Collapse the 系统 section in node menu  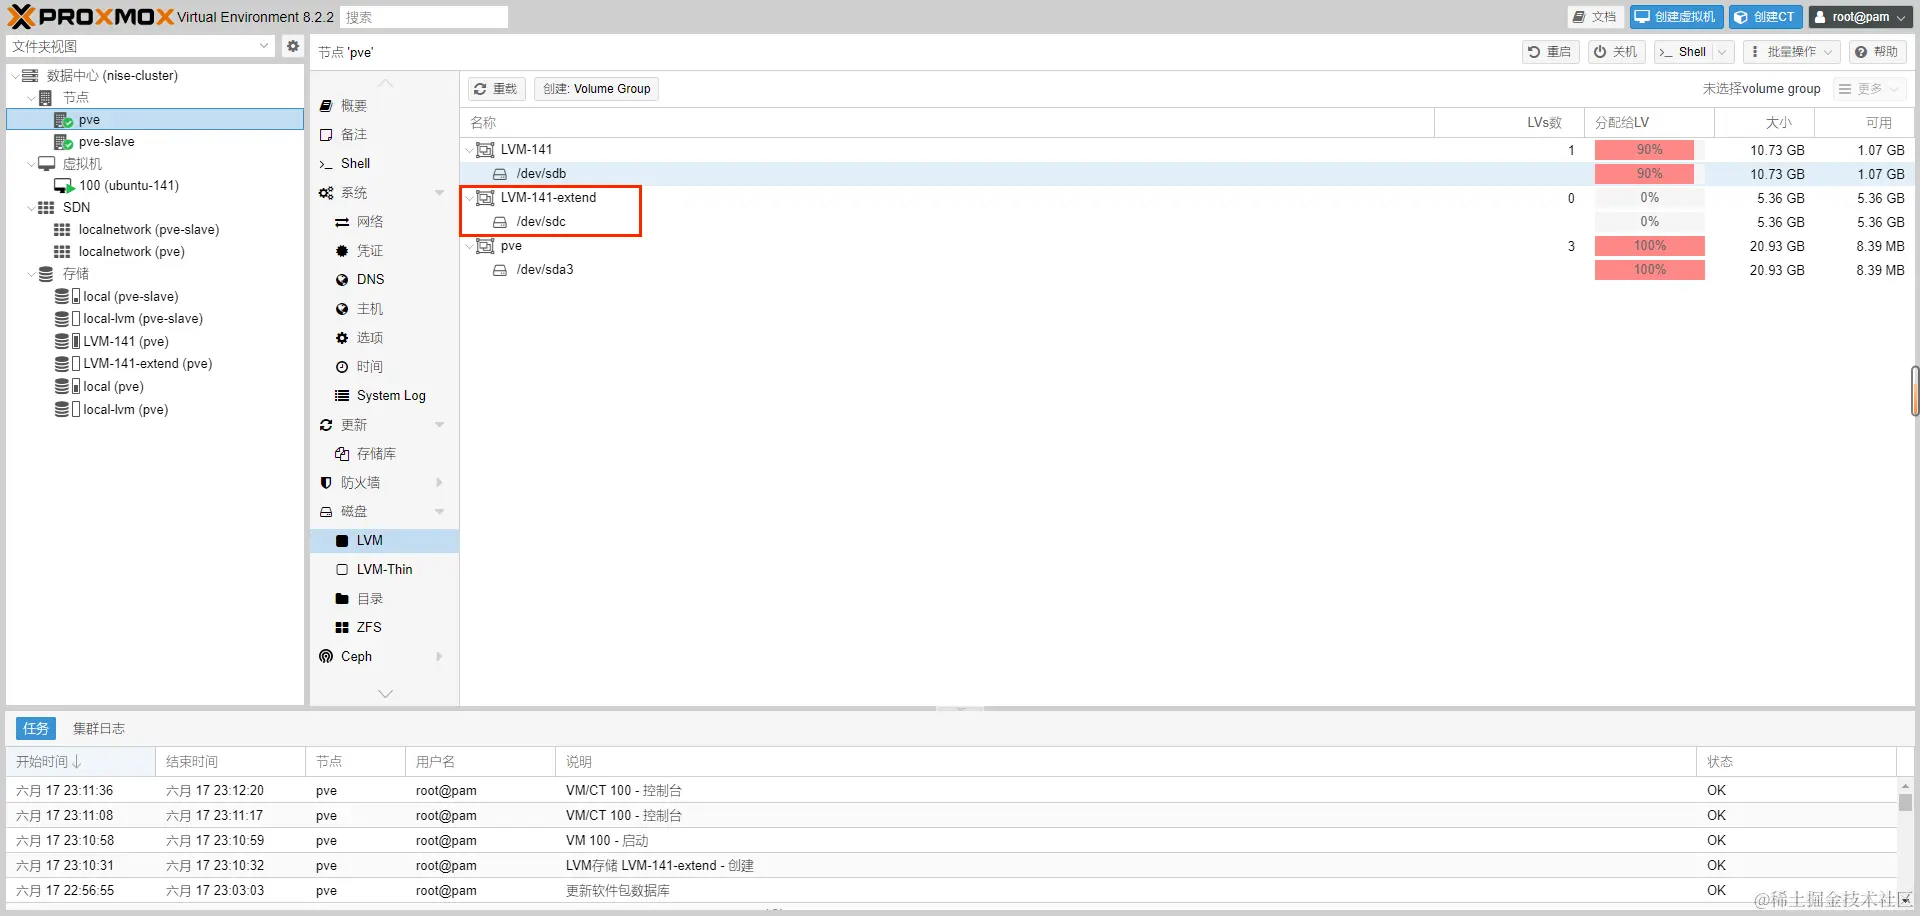coord(439,193)
